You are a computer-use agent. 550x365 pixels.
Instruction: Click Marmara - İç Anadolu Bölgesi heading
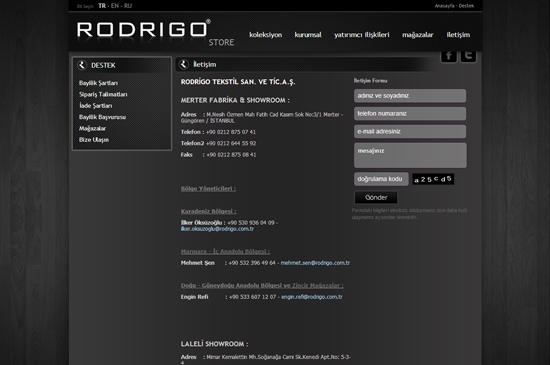pos(225,251)
